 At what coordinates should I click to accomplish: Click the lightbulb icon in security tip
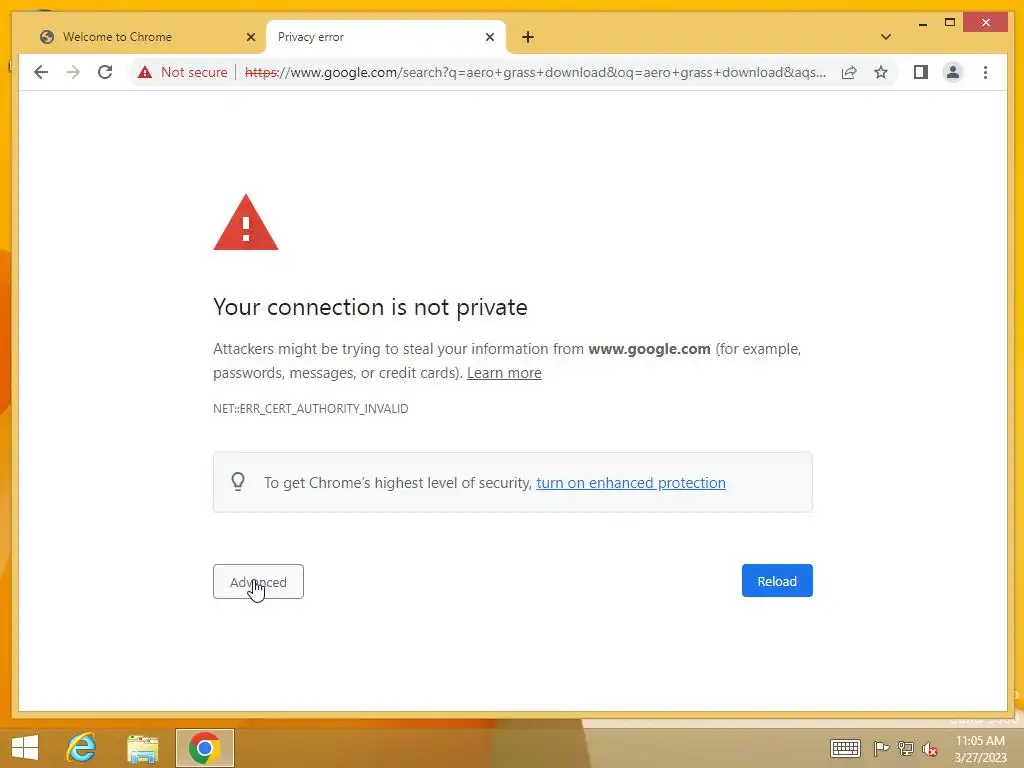238,482
